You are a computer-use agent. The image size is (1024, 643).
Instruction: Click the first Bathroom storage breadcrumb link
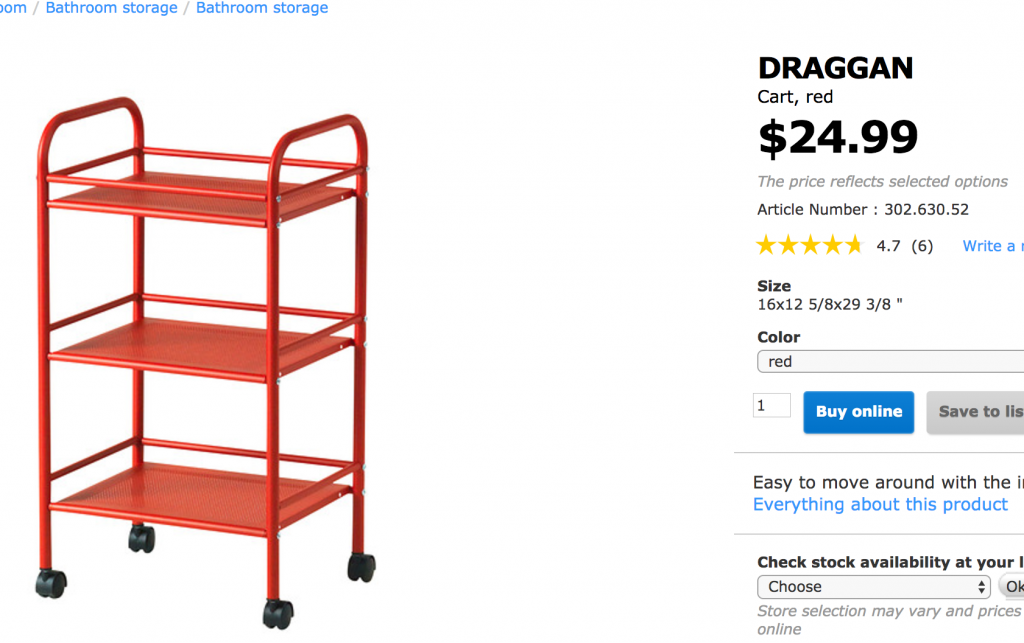[111, 8]
